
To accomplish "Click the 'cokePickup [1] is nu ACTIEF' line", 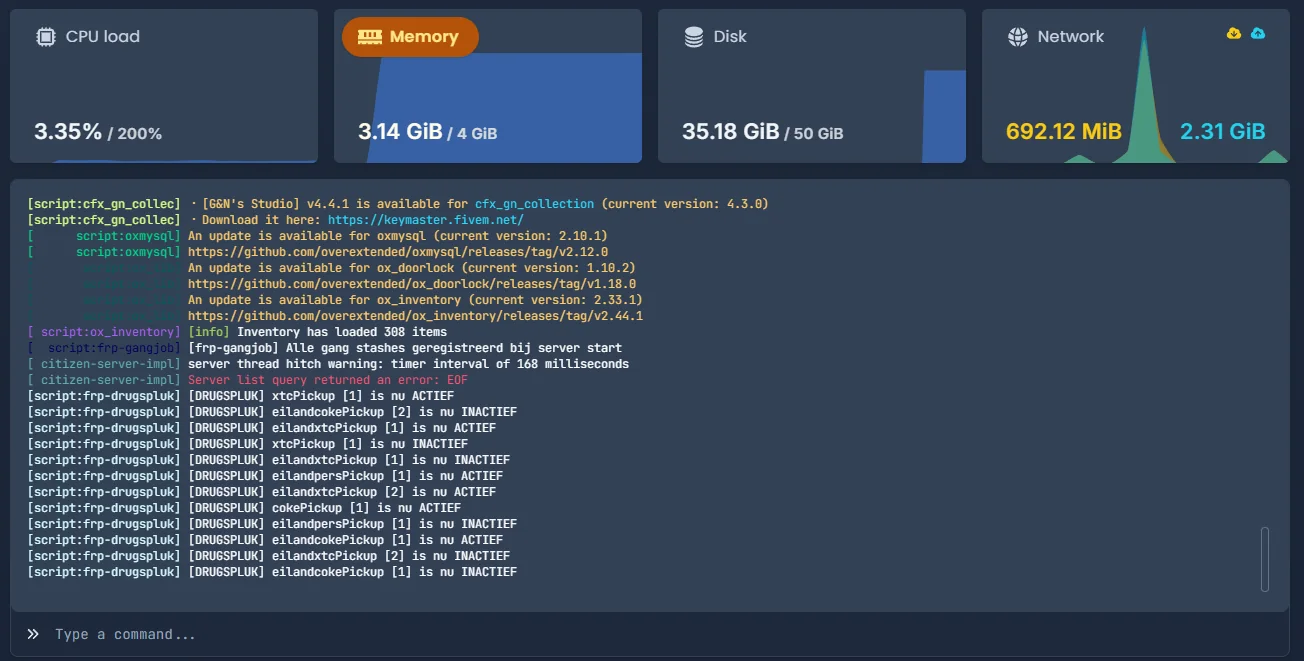I will [324, 508].
